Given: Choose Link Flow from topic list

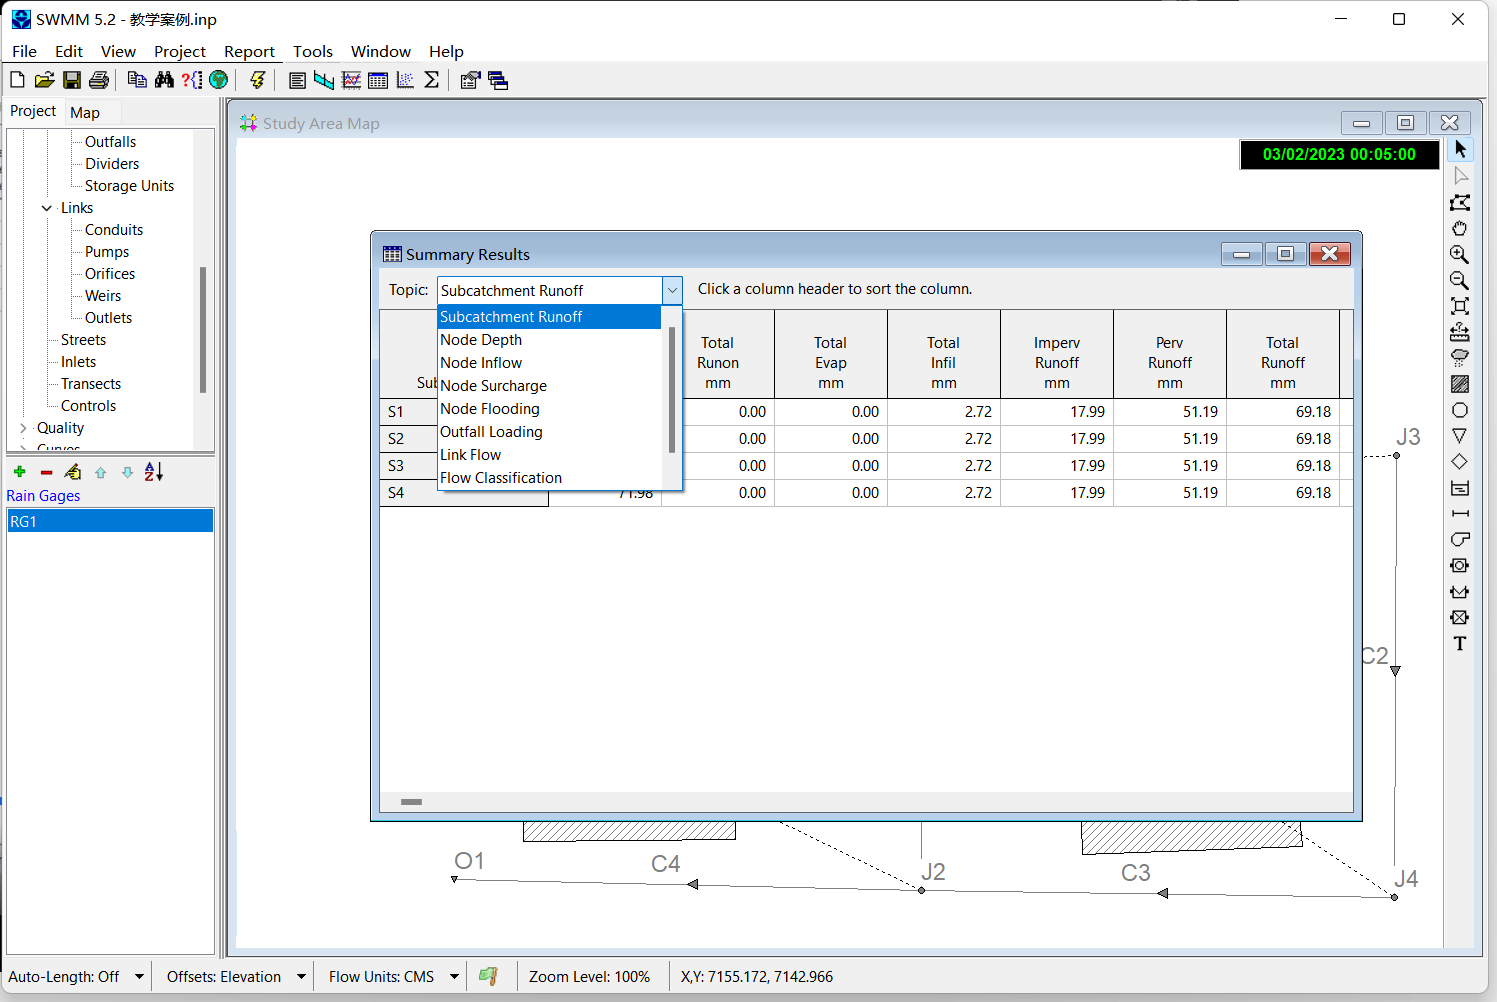Looking at the screenshot, I should pos(550,455).
